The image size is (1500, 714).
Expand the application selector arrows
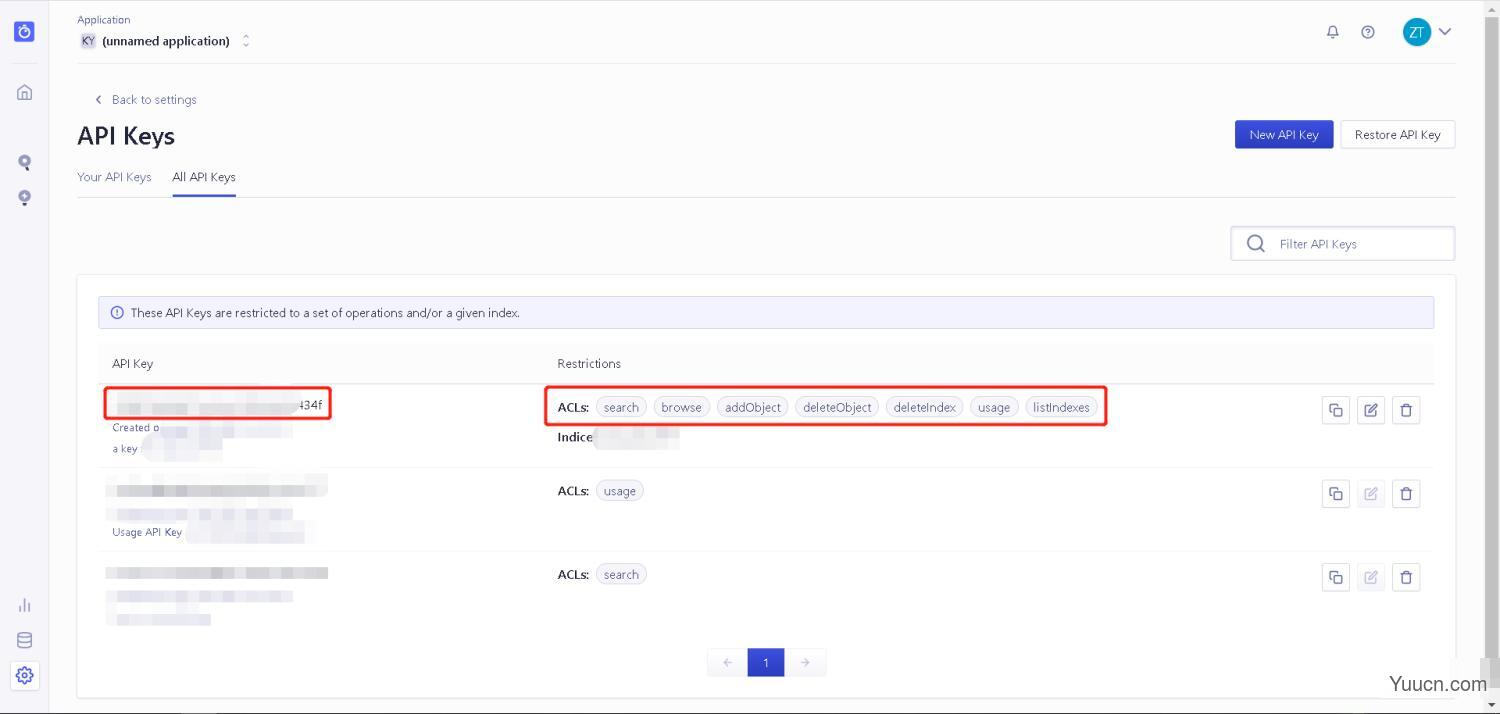point(246,41)
